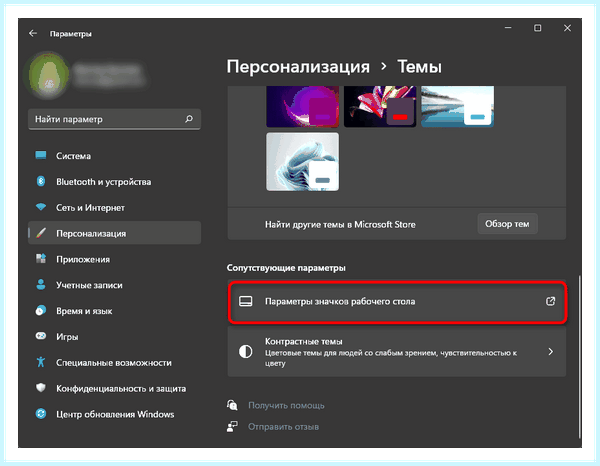Click the search magnifier icon

pyautogui.click(x=189, y=119)
